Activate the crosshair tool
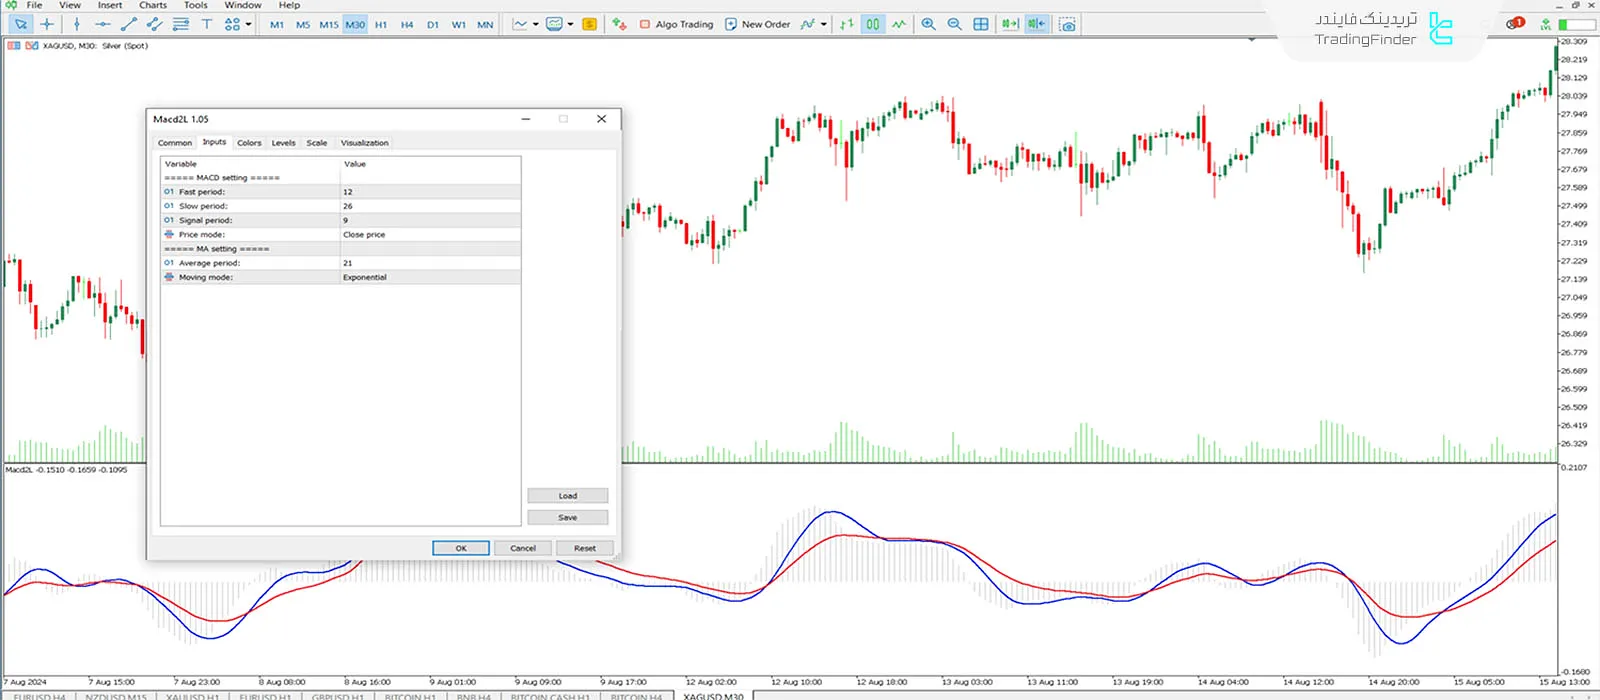The image size is (1600, 700). [x=47, y=24]
